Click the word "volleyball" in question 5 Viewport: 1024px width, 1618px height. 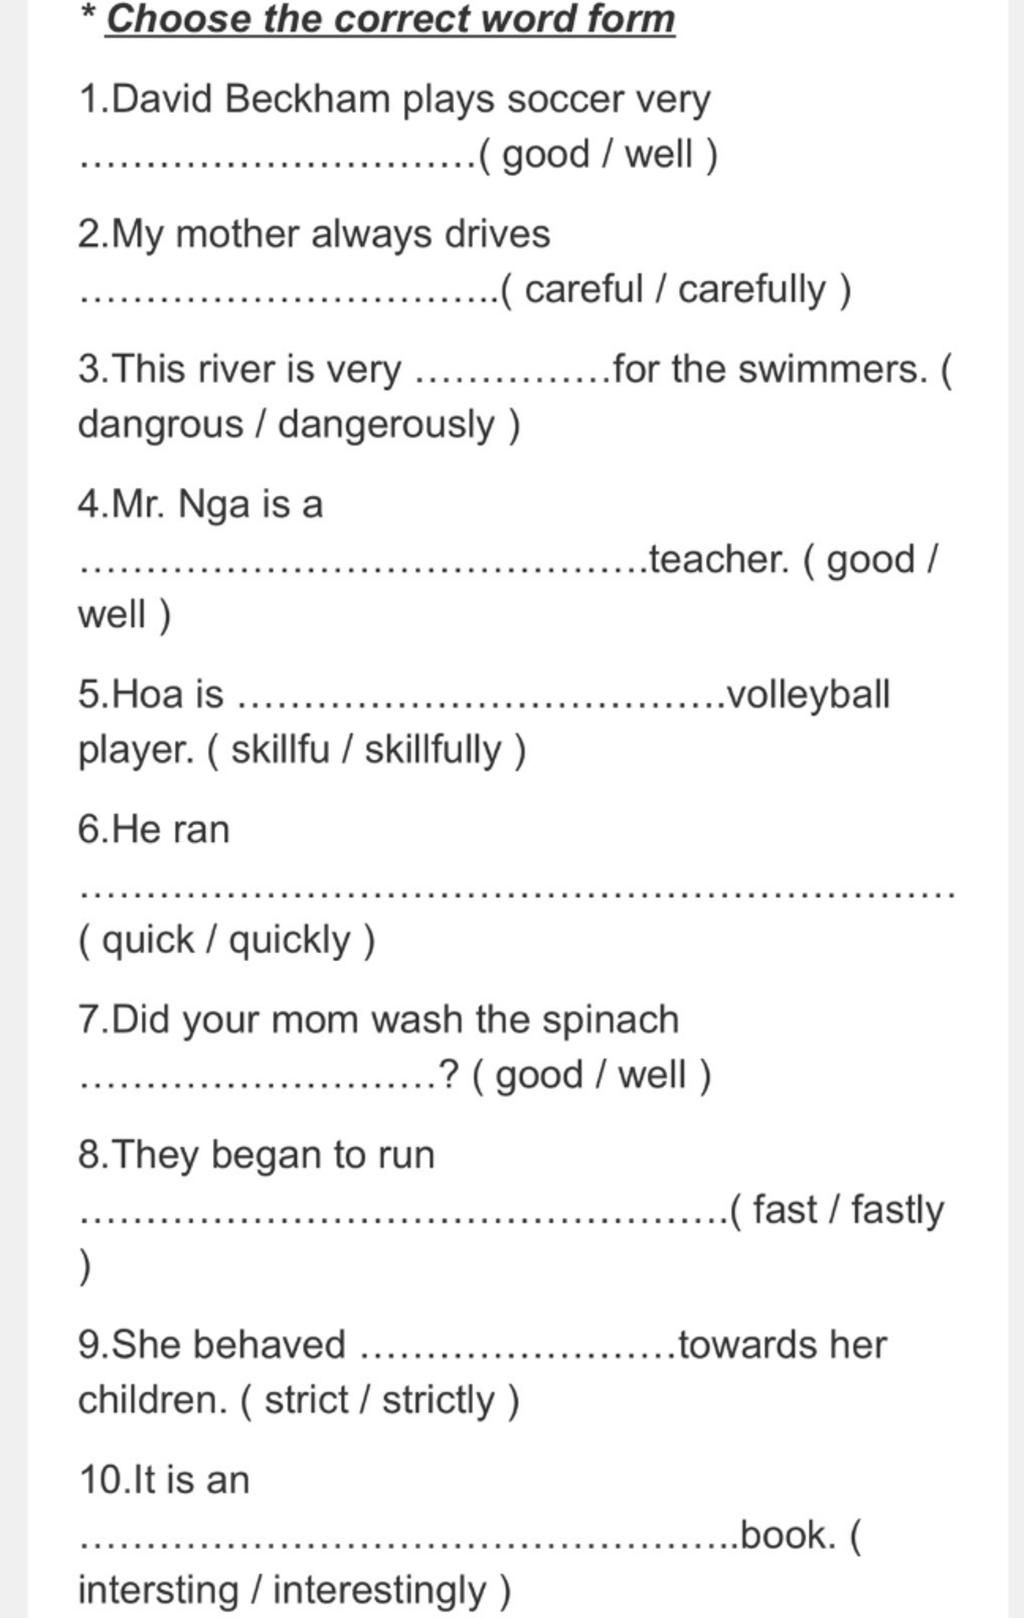pos(808,694)
